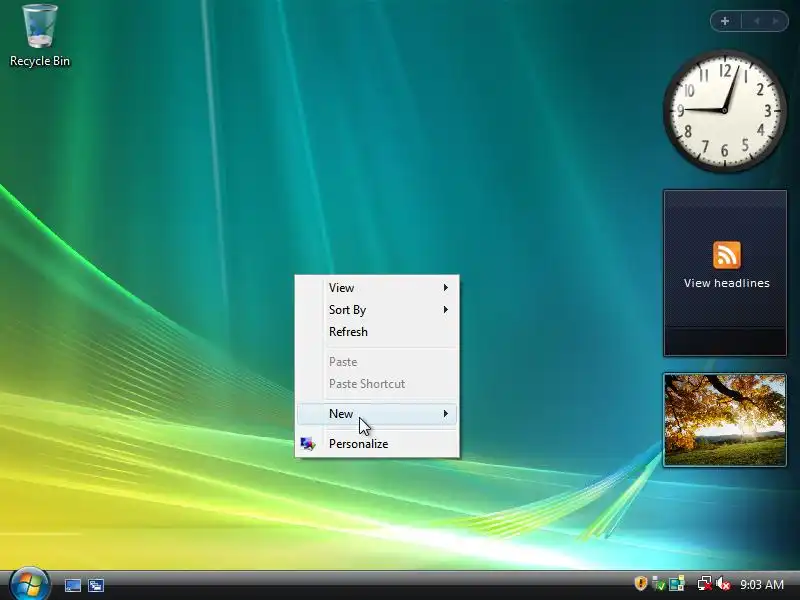Expand the New submenu arrow
Screen dimensions: 800x600
coord(445,414)
